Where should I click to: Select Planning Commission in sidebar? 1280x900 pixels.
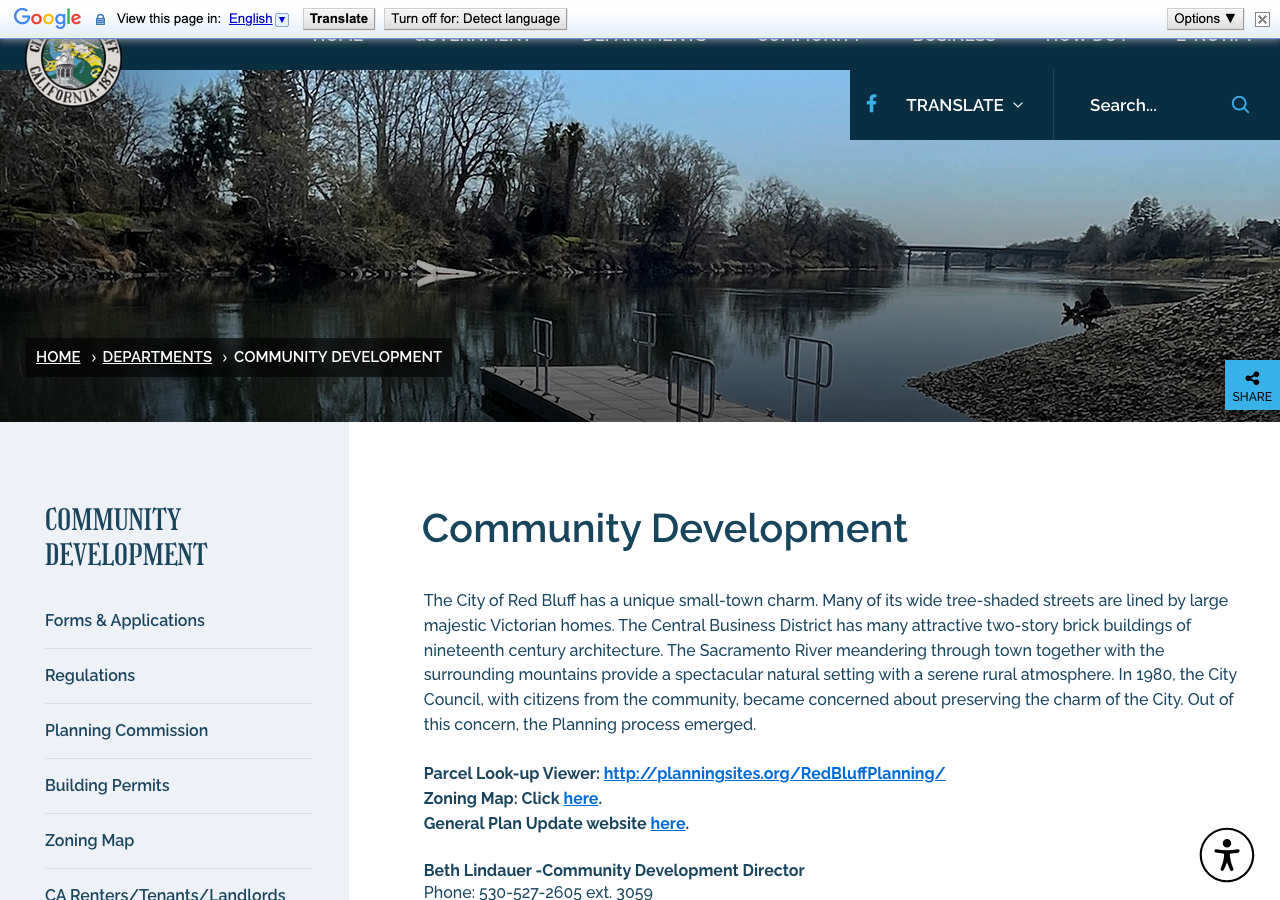click(126, 731)
